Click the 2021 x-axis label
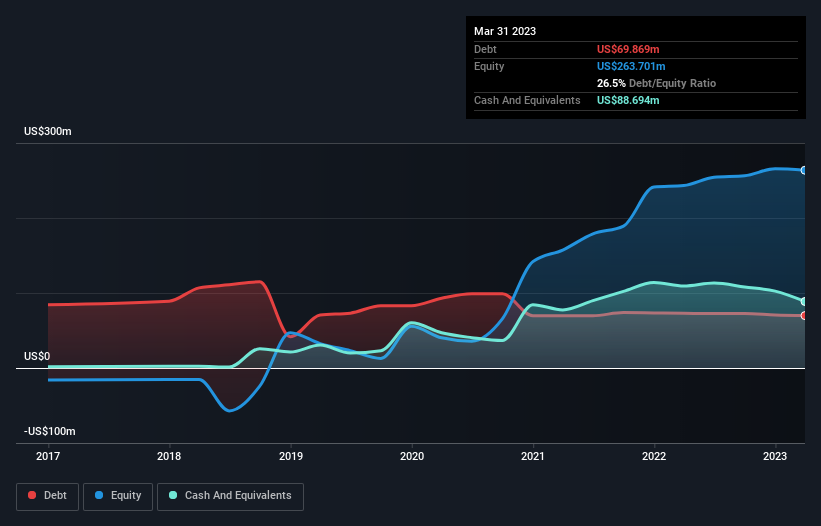The height and width of the screenshot is (526, 821). (533, 456)
